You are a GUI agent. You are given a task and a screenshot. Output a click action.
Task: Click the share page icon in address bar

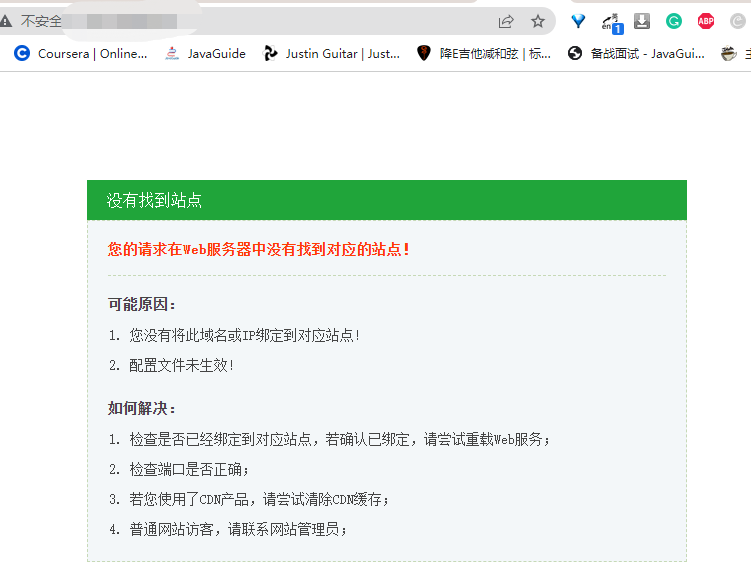pos(506,21)
